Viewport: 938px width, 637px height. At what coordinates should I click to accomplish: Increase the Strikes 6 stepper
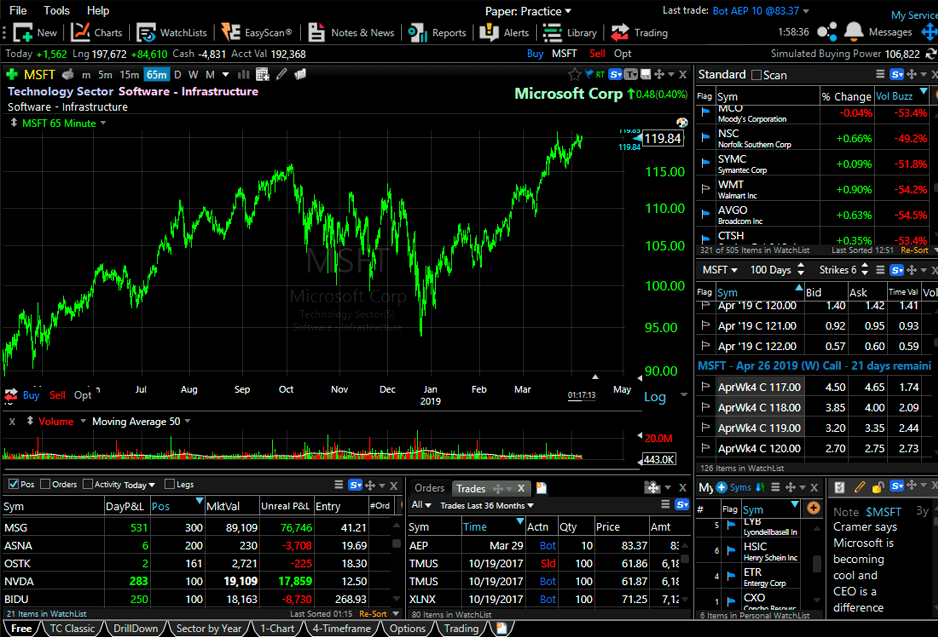[864, 266]
